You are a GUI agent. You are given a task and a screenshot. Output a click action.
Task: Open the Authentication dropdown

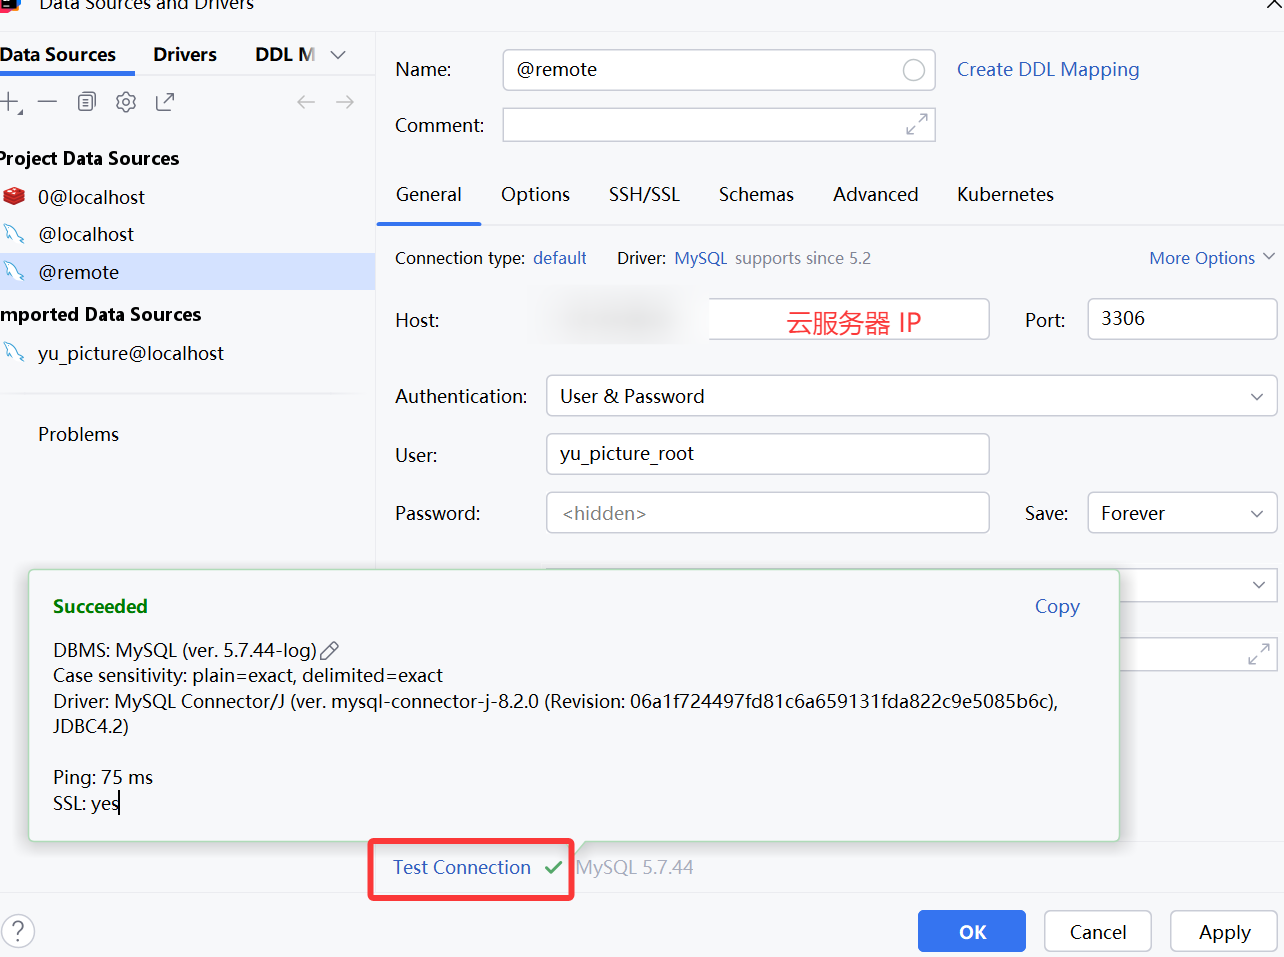point(911,396)
